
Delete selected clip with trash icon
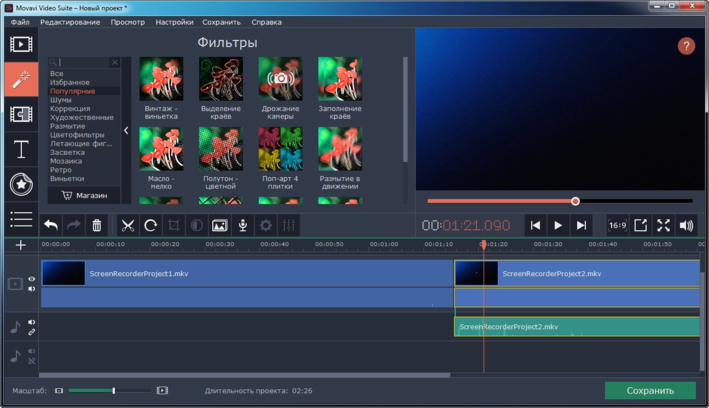tap(97, 225)
